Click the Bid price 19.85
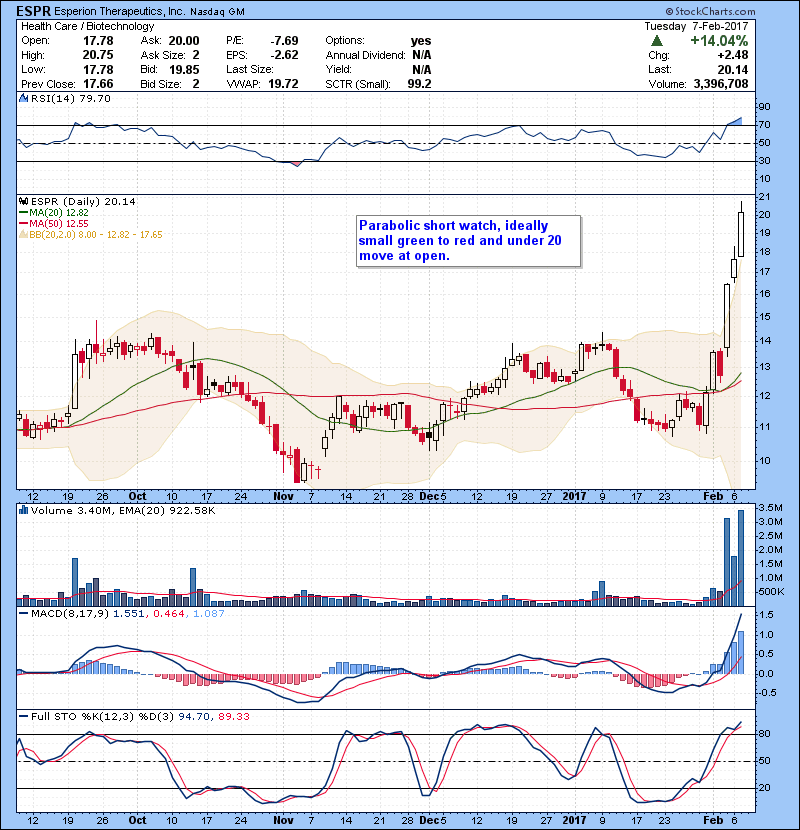 184,70
